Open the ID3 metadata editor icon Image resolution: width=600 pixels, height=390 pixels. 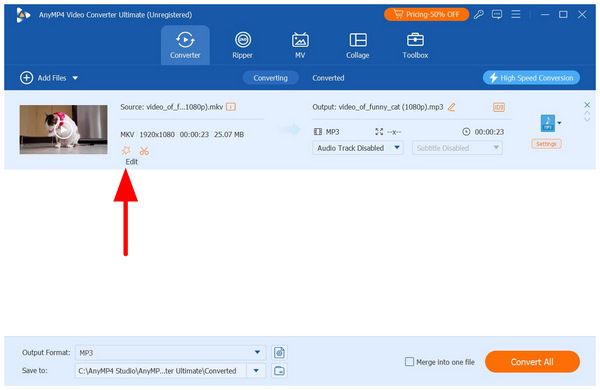pos(499,107)
